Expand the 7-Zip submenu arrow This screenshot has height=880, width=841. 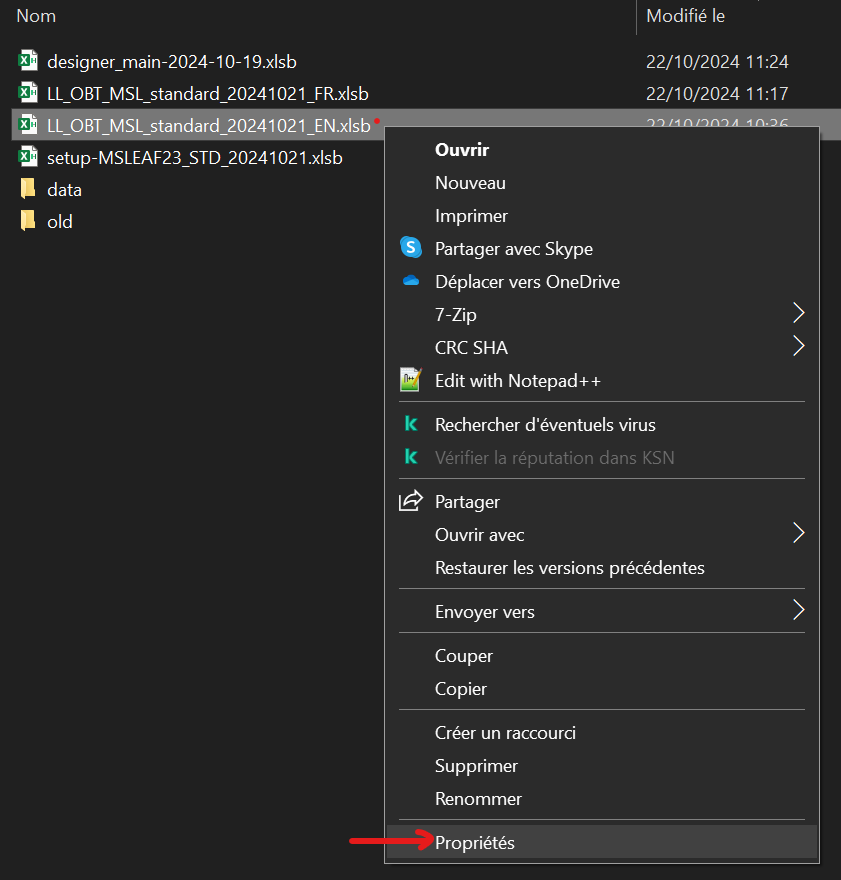coord(798,313)
